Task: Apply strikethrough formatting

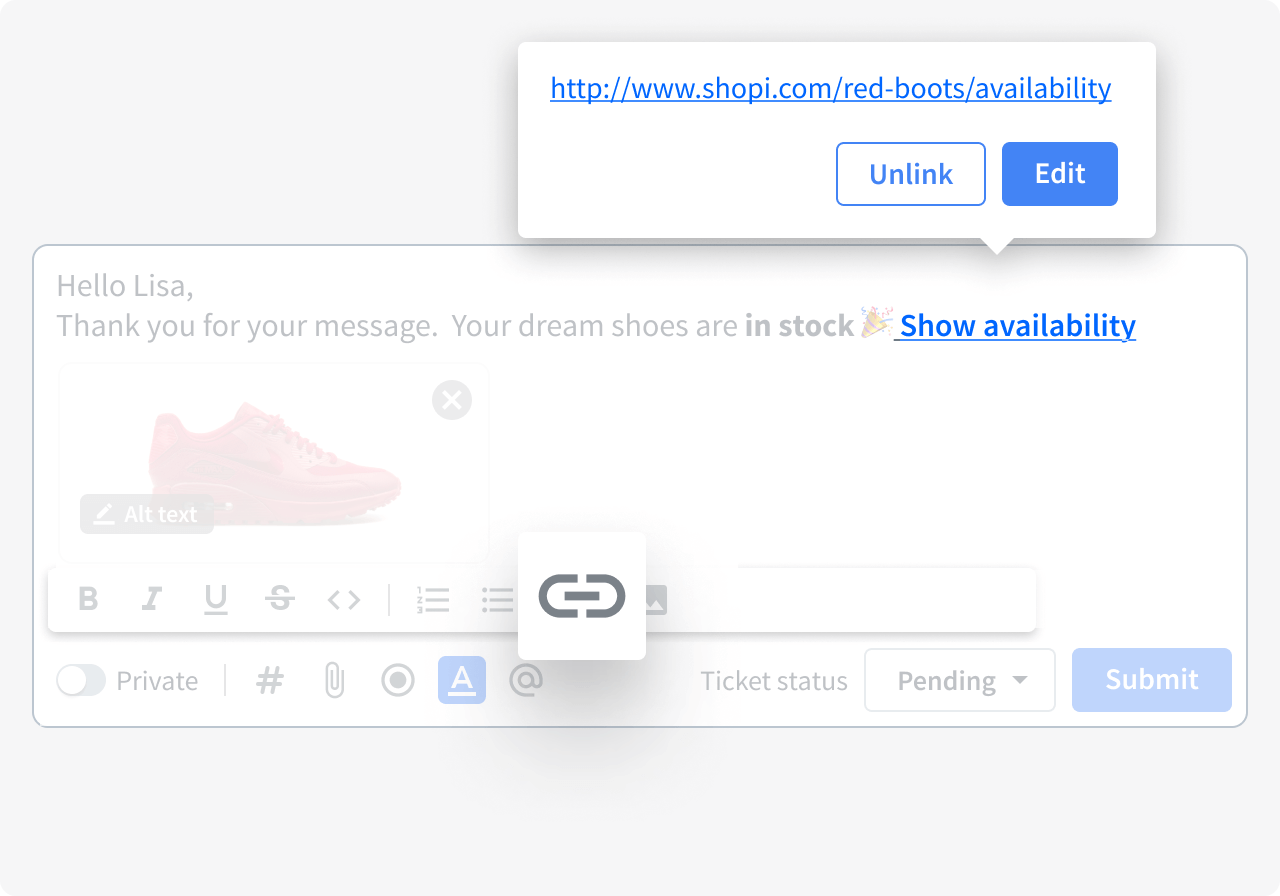Action: [281, 598]
